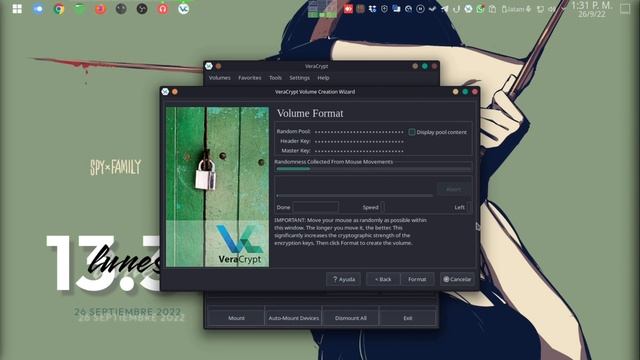This screenshot has width=640, height=360.
Task: Open the Tools menu in VeraCrypt
Action: tap(275, 78)
